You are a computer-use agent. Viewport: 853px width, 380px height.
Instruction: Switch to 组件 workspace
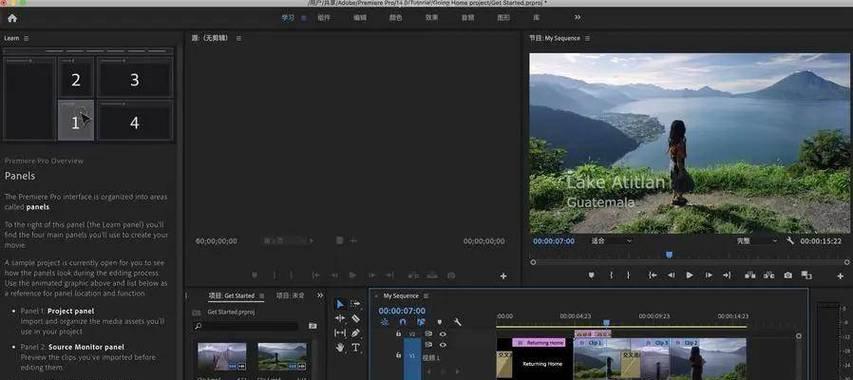click(x=324, y=17)
